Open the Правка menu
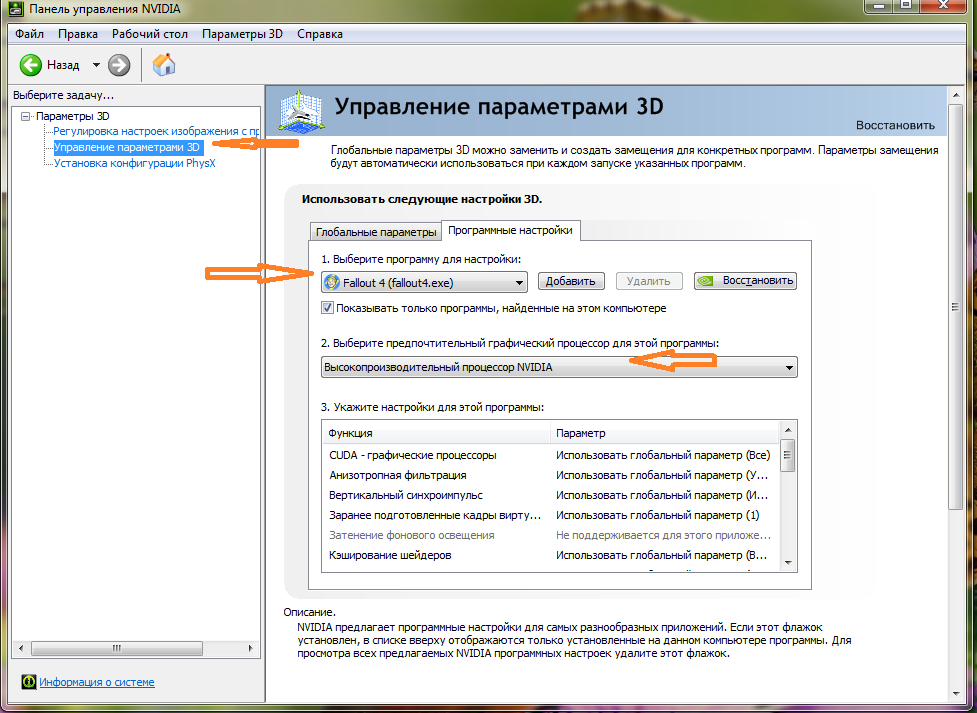The width and height of the screenshot is (977, 713). pyautogui.click(x=78, y=34)
